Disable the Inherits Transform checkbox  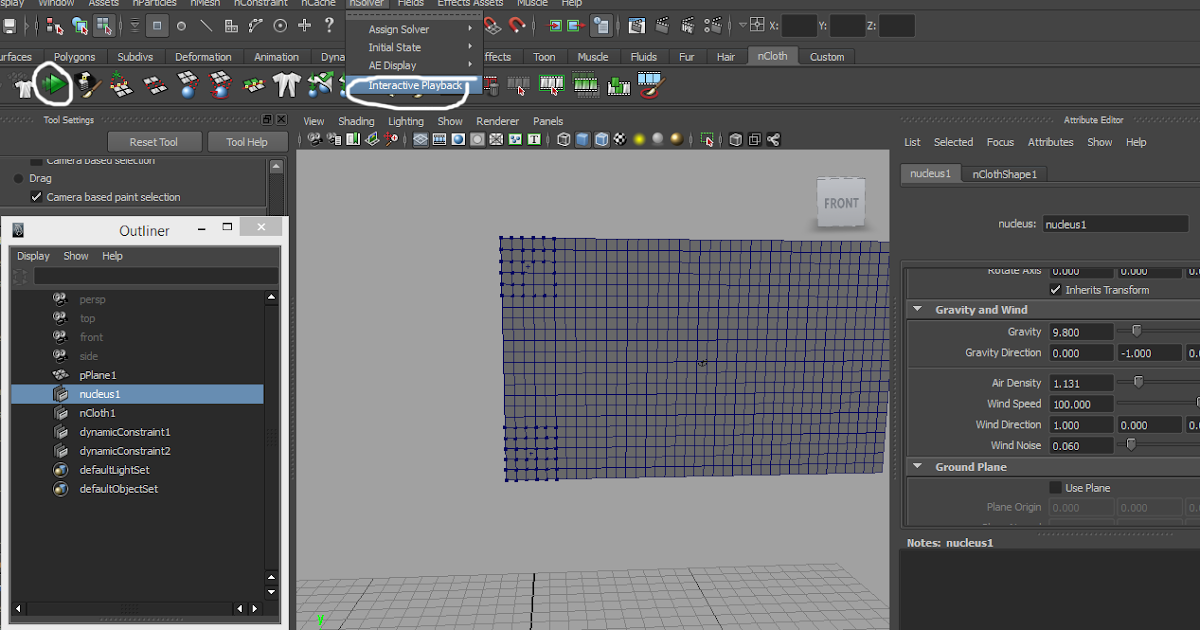pyautogui.click(x=1056, y=290)
